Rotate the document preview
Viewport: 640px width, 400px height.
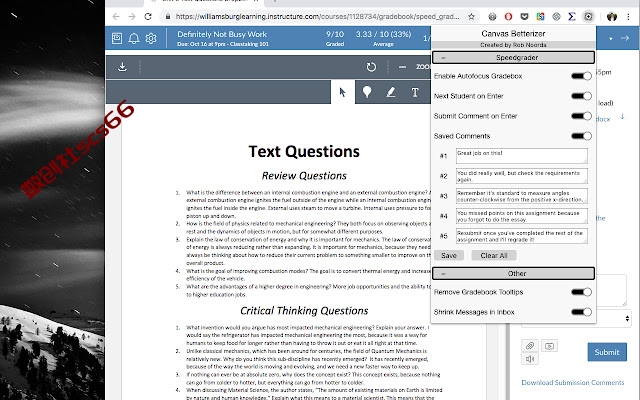click(371, 67)
